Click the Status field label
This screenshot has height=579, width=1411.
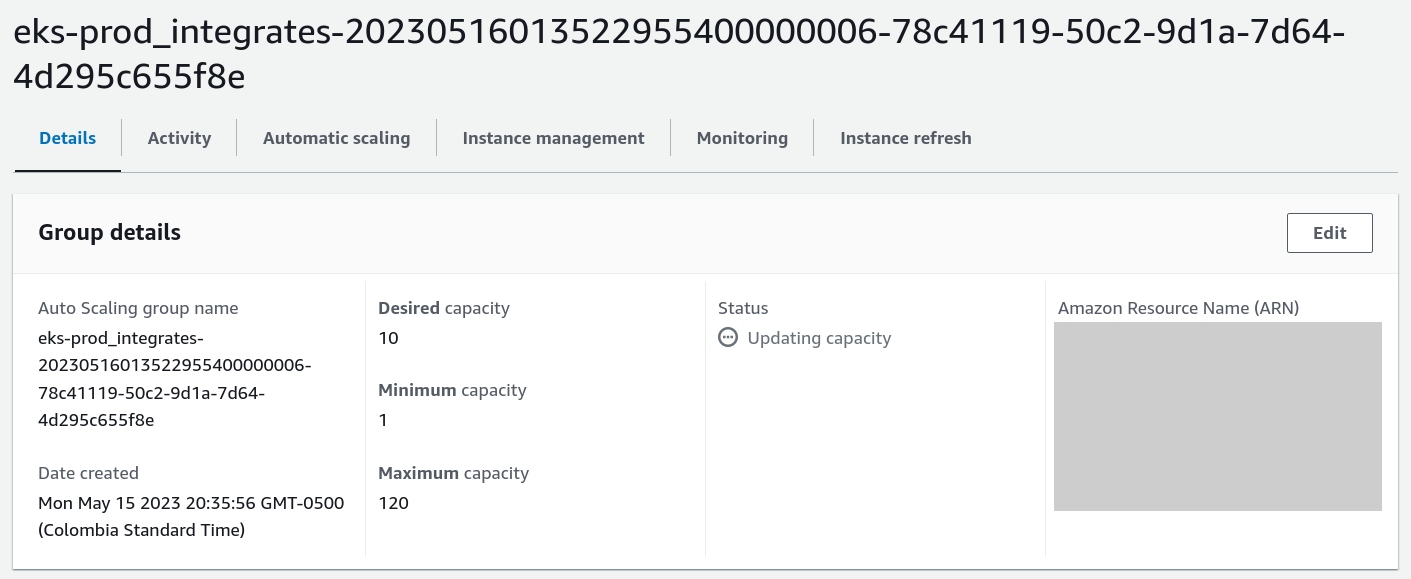coord(743,308)
